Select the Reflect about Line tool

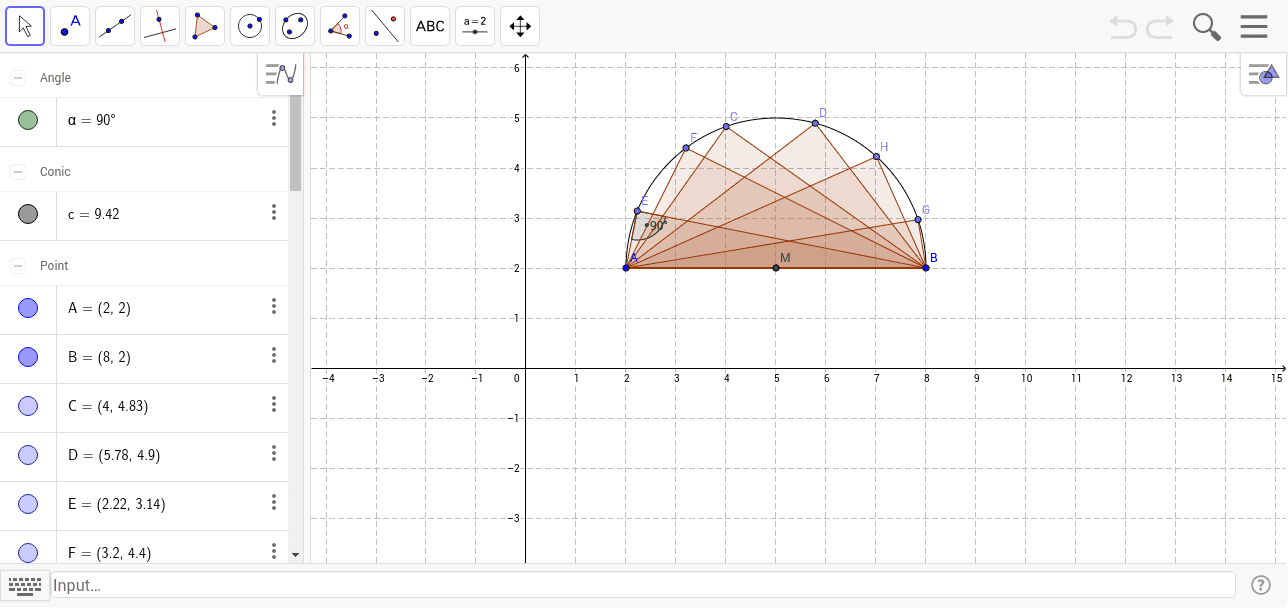tap(385, 26)
